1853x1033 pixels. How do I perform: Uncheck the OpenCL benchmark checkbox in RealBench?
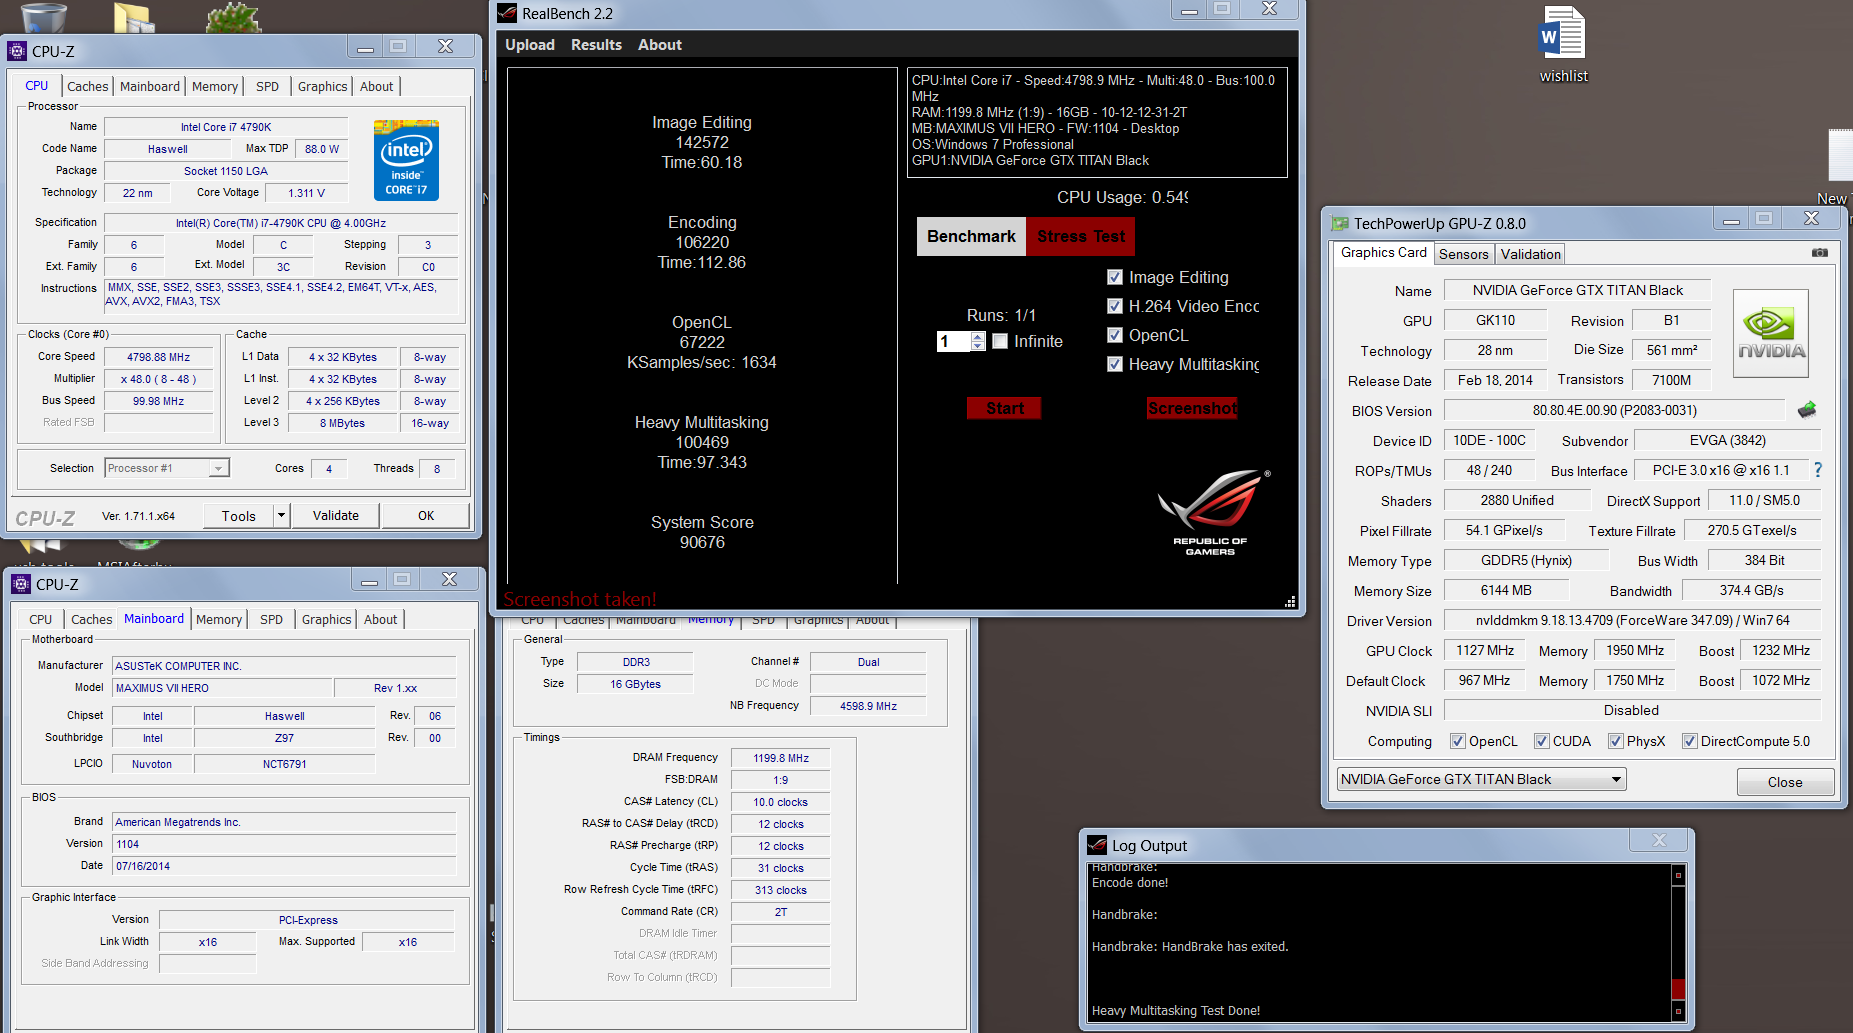click(1115, 335)
